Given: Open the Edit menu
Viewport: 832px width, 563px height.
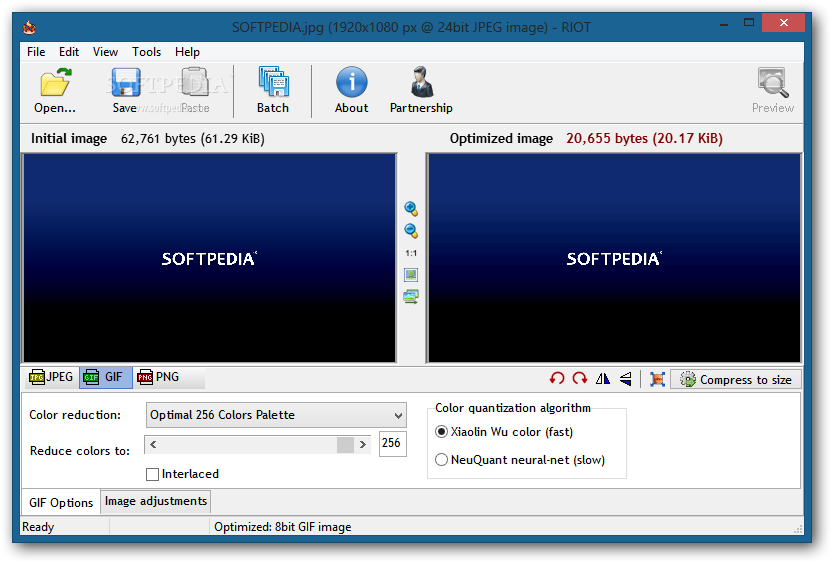Looking at the screenshot, I should coord(69,52).
